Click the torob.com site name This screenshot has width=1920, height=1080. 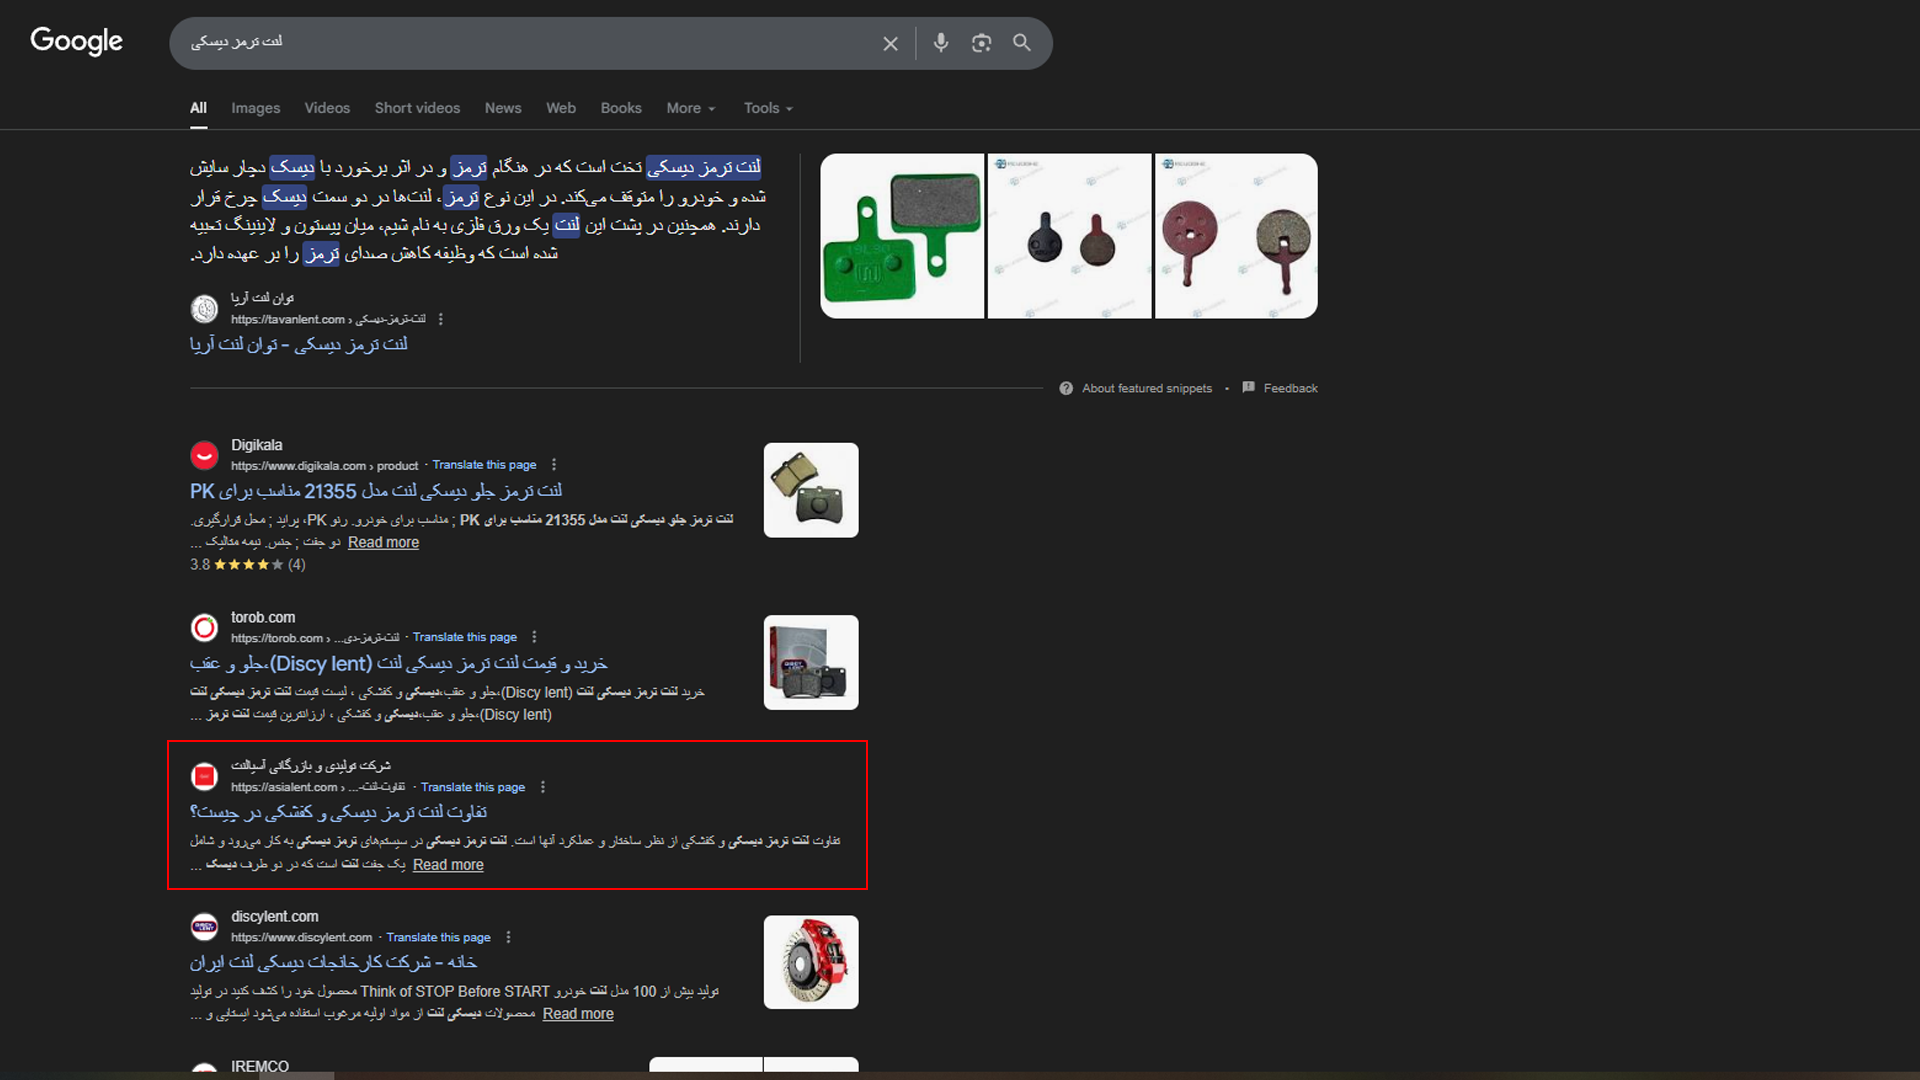tap(263, 617)
